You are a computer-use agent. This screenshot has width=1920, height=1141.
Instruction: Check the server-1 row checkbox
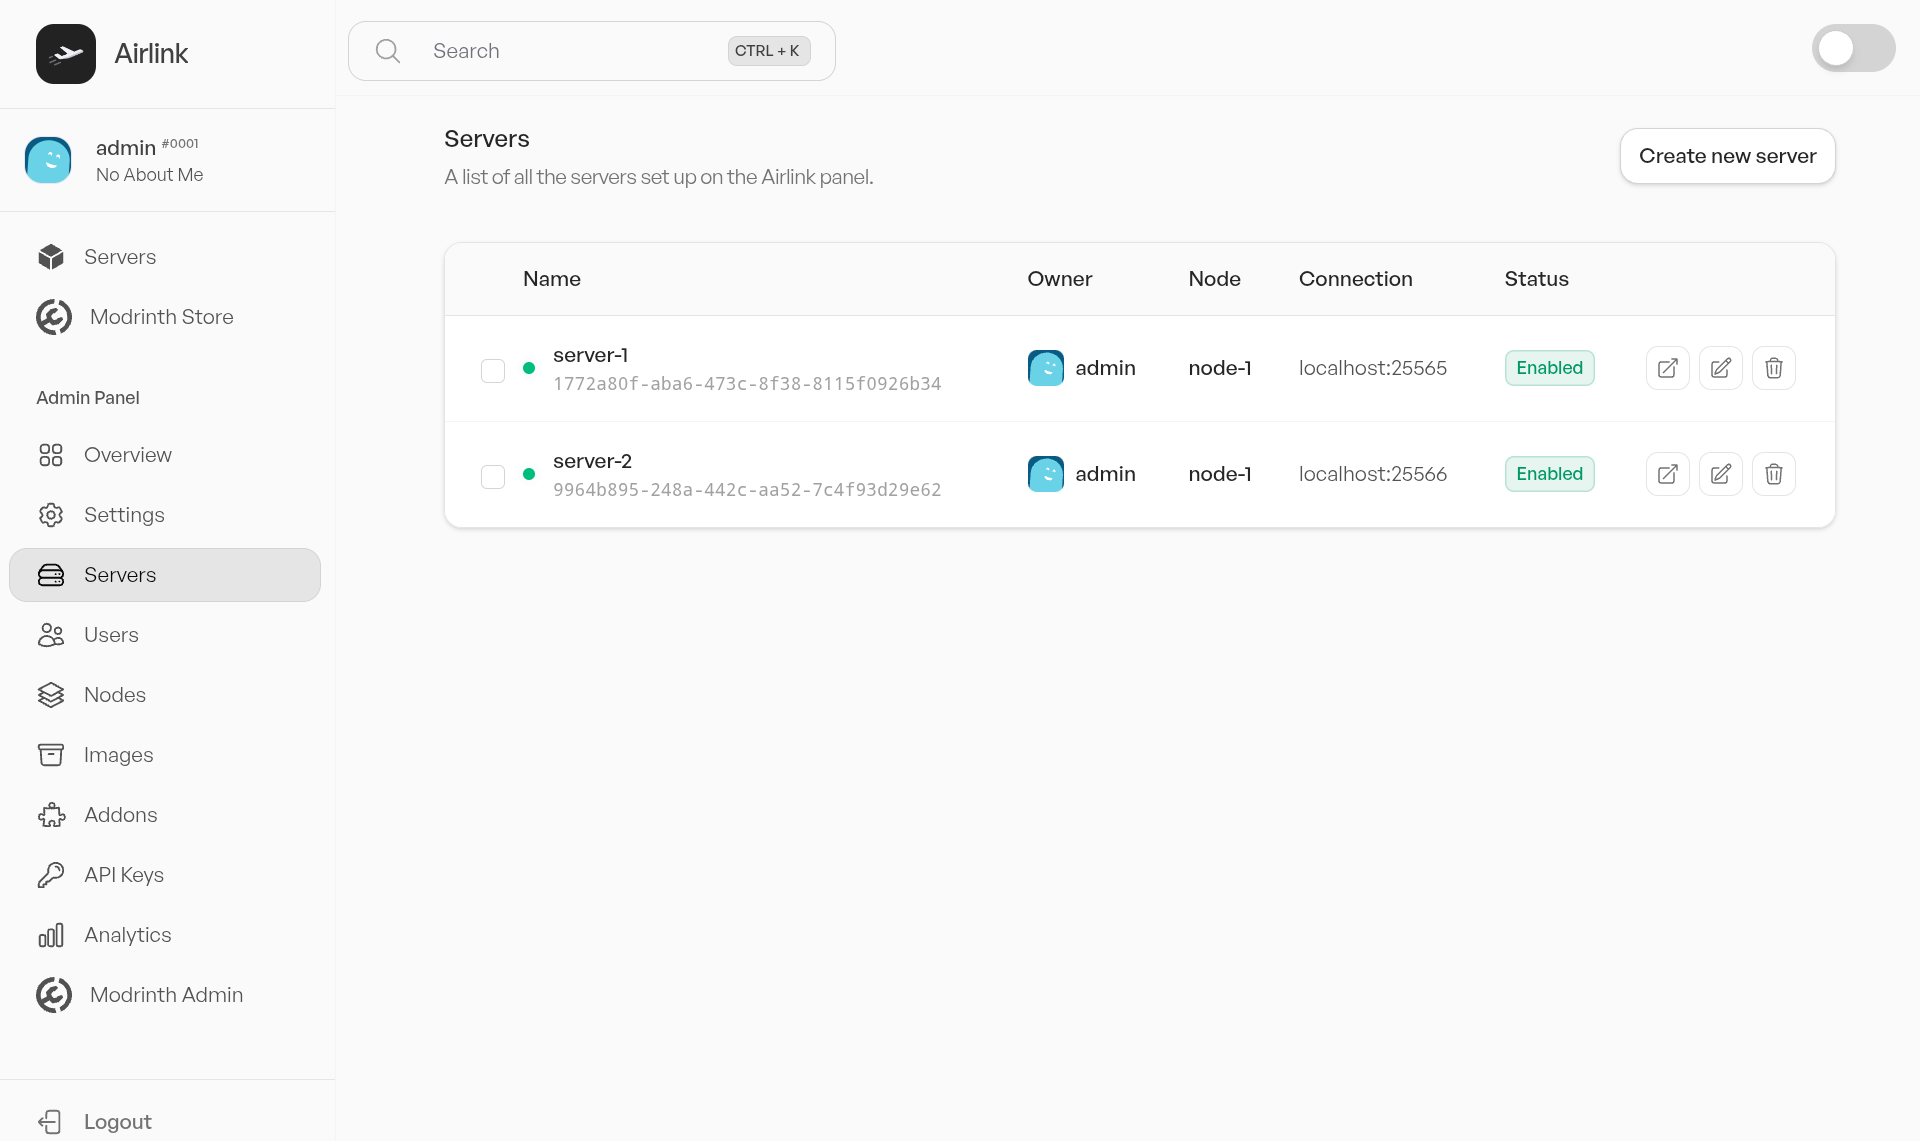(493, 371)
